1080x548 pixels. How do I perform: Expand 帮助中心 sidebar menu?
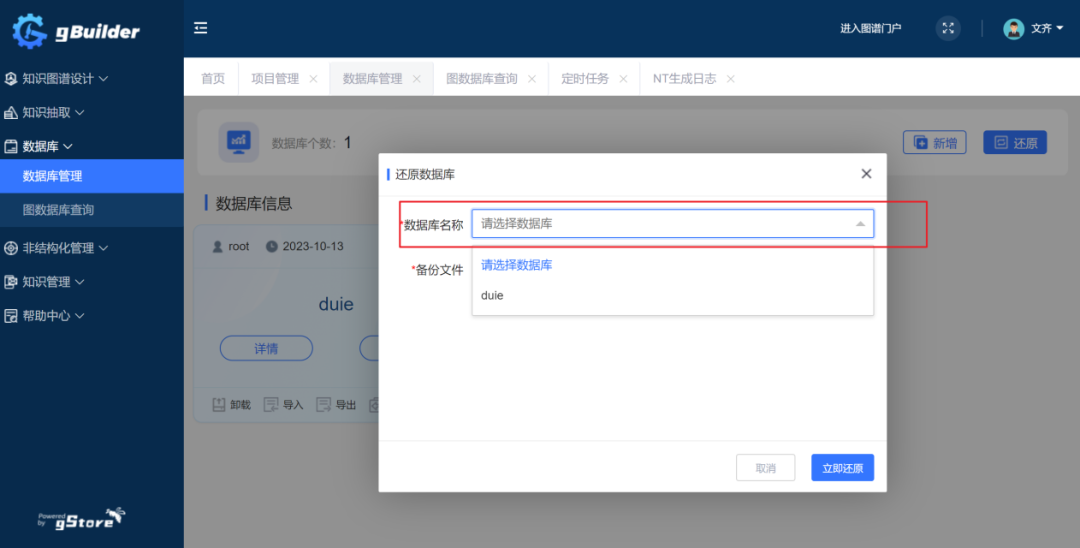[x=45, y=316]
